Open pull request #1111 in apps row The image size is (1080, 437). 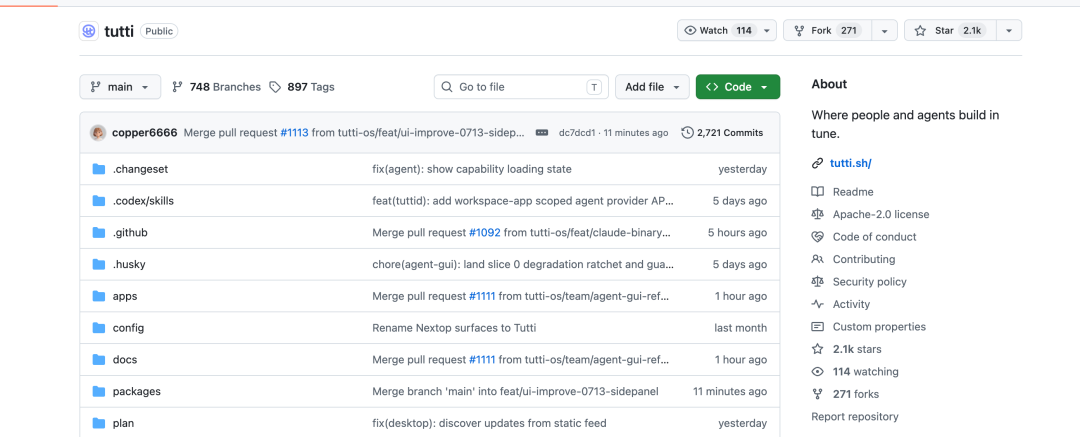[x=482, y=296]
